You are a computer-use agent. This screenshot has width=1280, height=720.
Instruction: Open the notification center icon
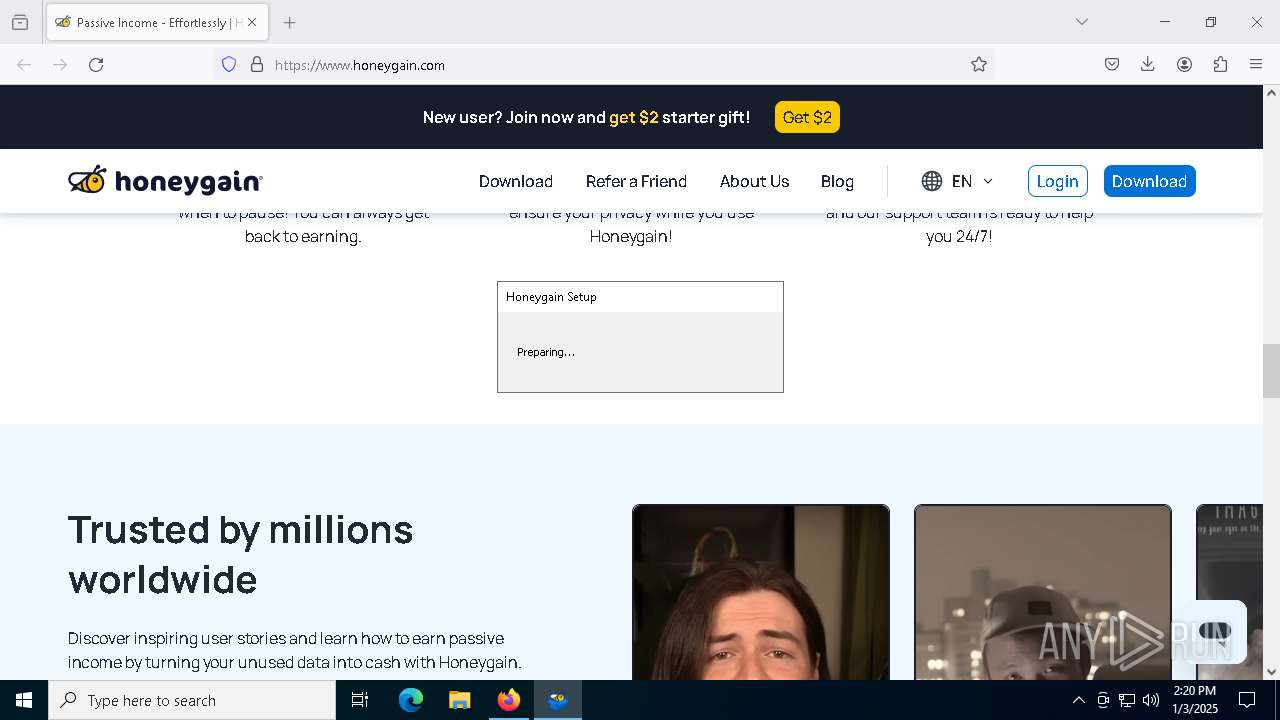coord(1247,700)
